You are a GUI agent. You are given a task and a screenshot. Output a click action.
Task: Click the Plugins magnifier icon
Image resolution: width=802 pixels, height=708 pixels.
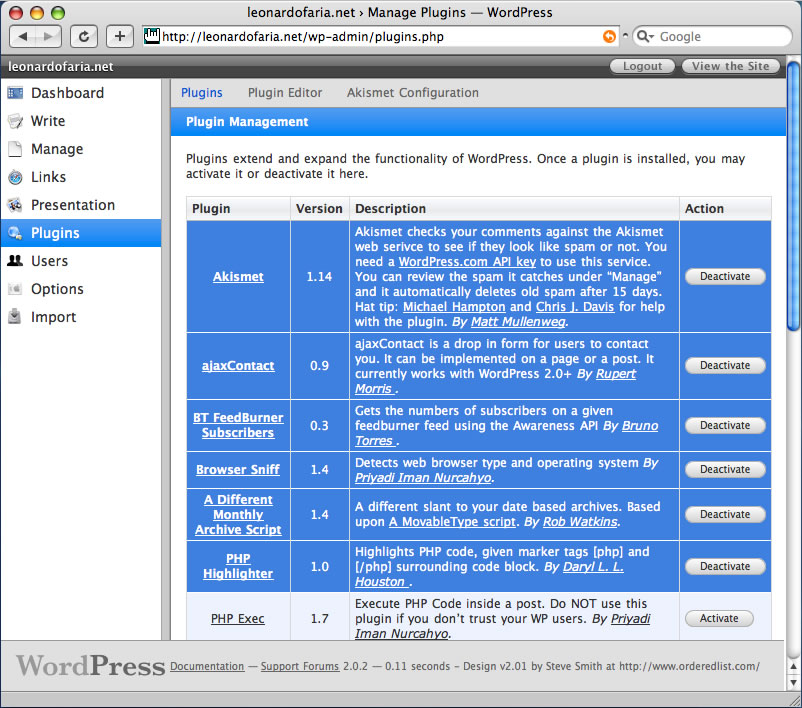[x=15, y=233]
